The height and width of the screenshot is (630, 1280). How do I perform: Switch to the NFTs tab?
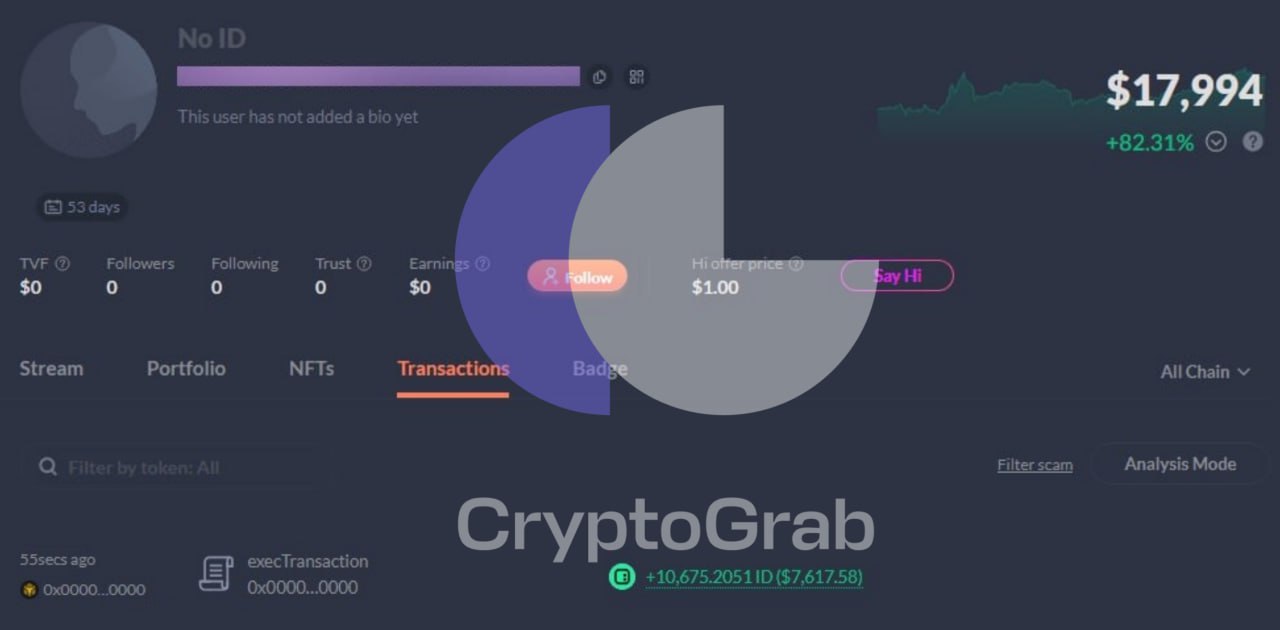311,368
